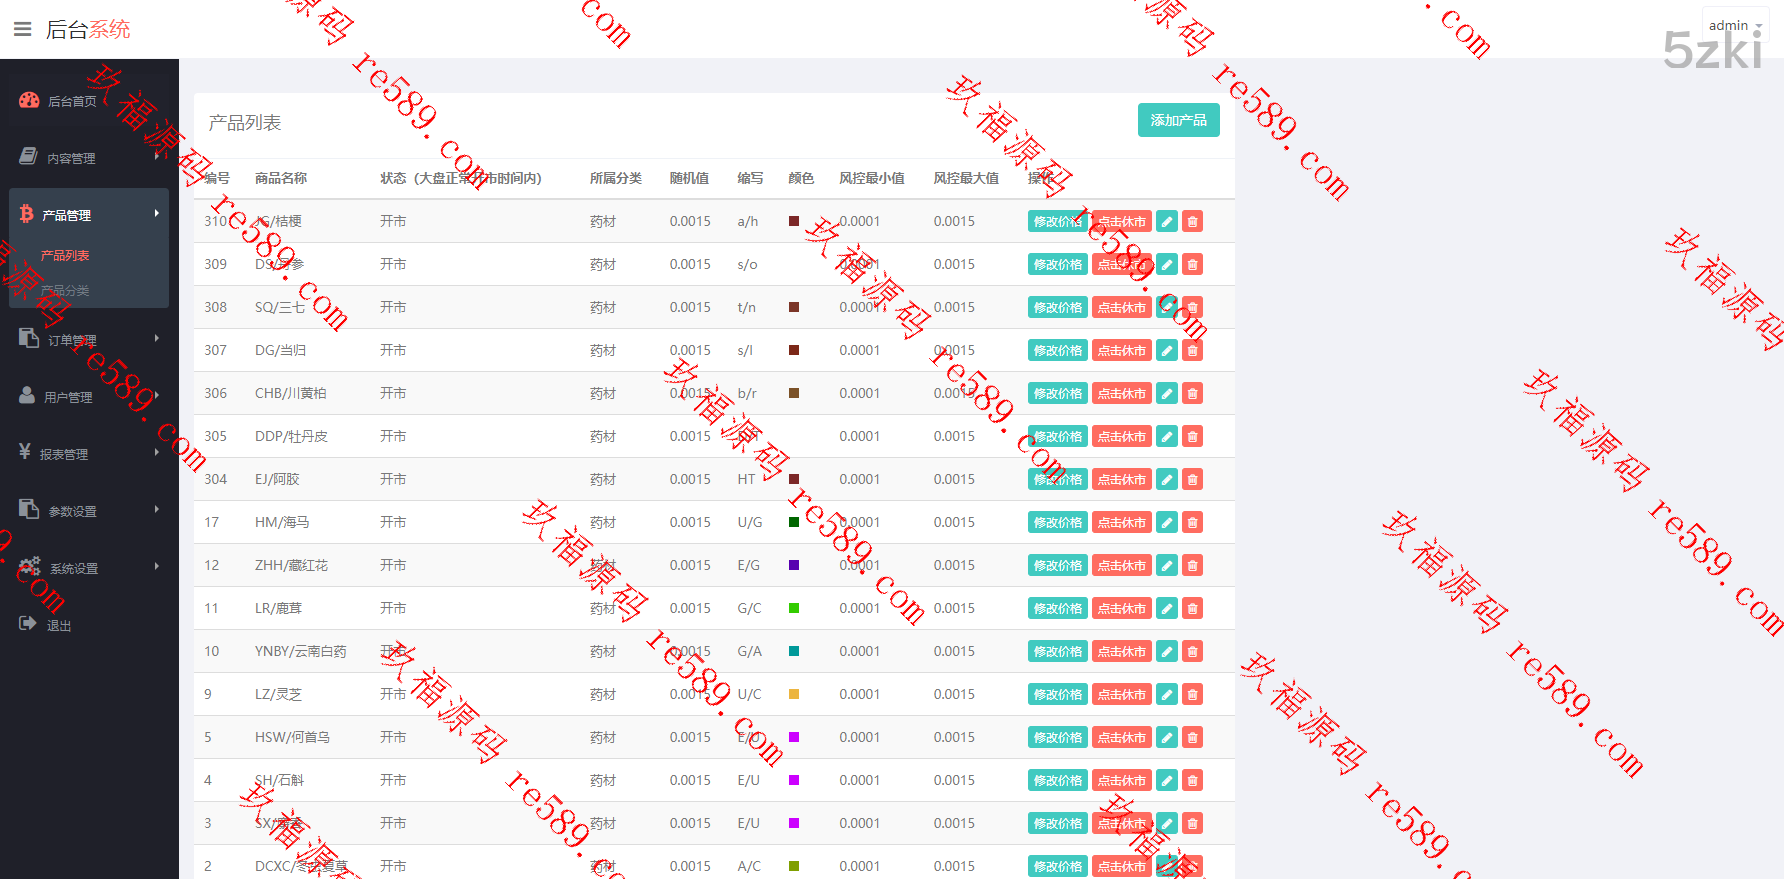The width and height of the screenshot is (1784, 879).
Task: Click the delete trash icon for ZHH/藏红花
Action: click(1192, 565)
